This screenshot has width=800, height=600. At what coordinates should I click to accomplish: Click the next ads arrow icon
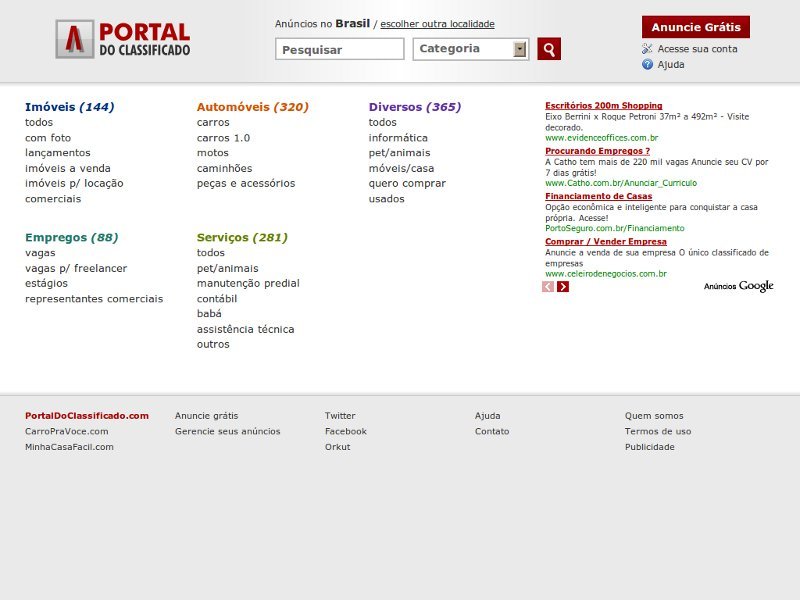563,287
